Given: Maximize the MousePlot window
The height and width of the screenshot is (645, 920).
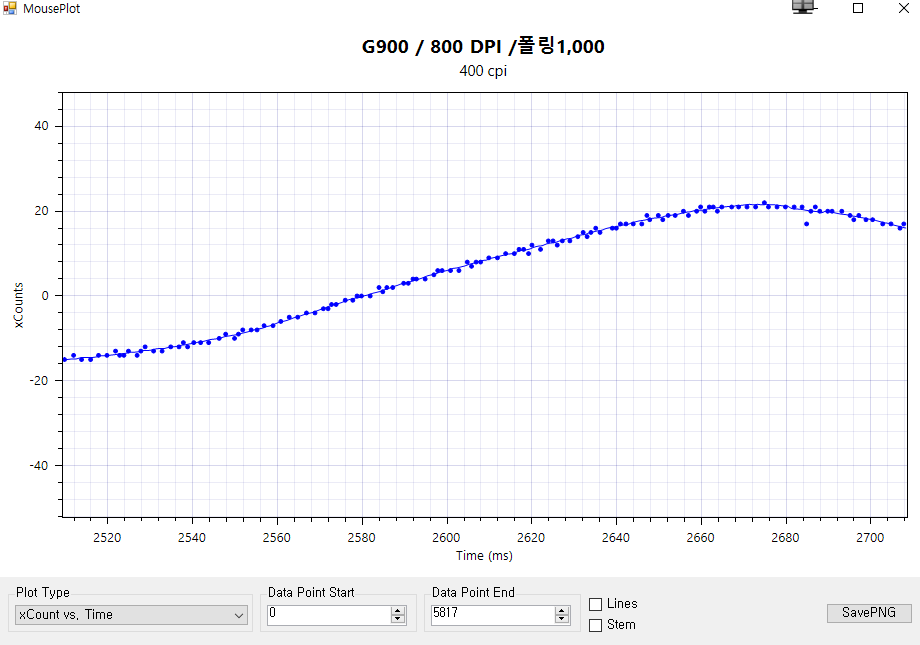Looking at the screenshot, I should pos(857,8).
